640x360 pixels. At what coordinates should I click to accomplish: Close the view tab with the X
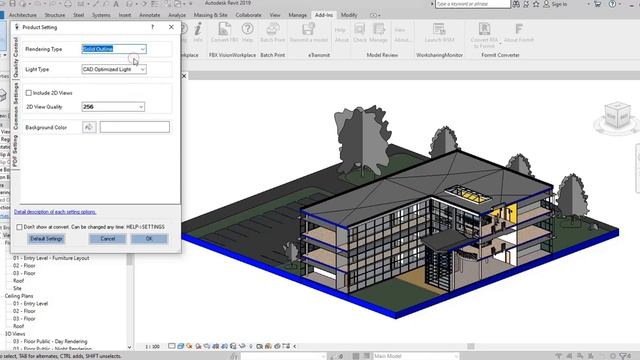coord(184,76)
